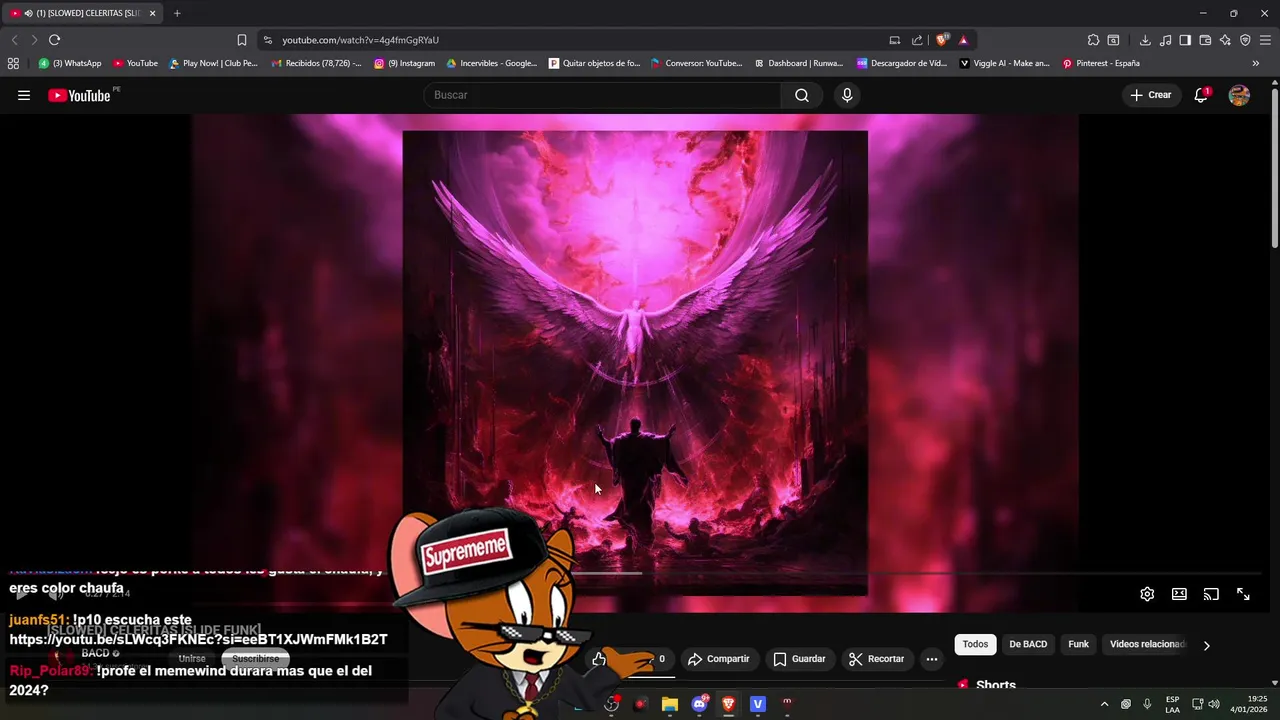Close the SLOWED CELERITAS tab
Image resolution: width=1280 pixels, height=720 pixels.
tap(153, 13)
